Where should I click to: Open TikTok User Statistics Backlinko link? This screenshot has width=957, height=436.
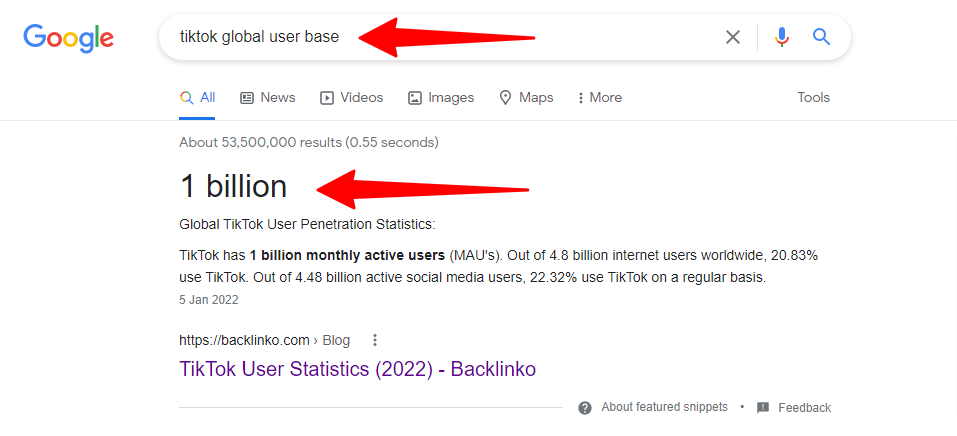point(357,369)
